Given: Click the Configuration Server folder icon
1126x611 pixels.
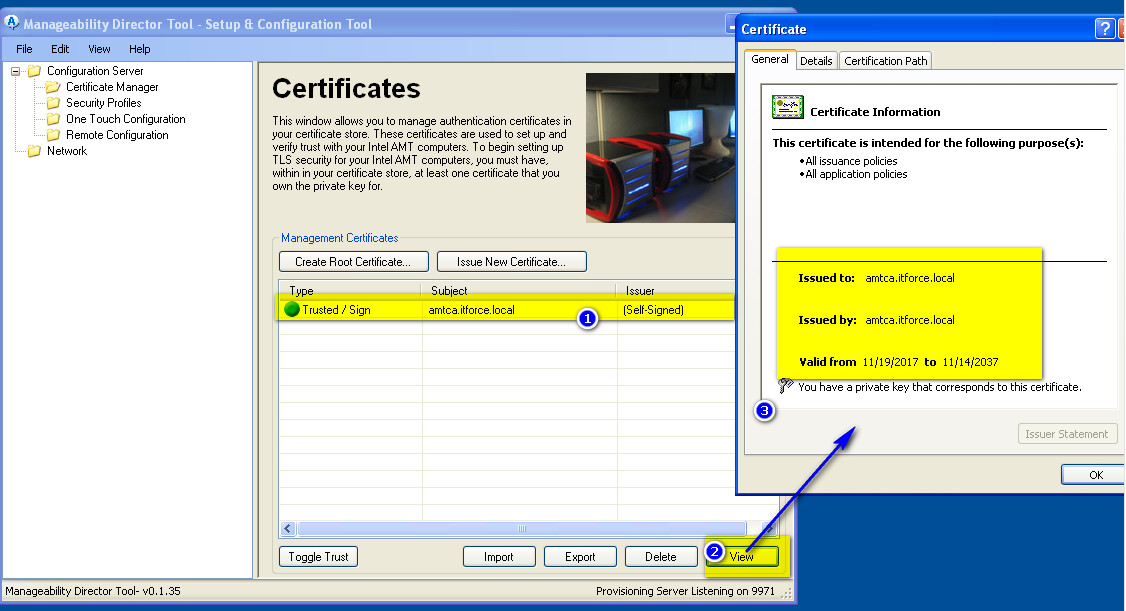Looking at the screenshot, I should 34,70.
